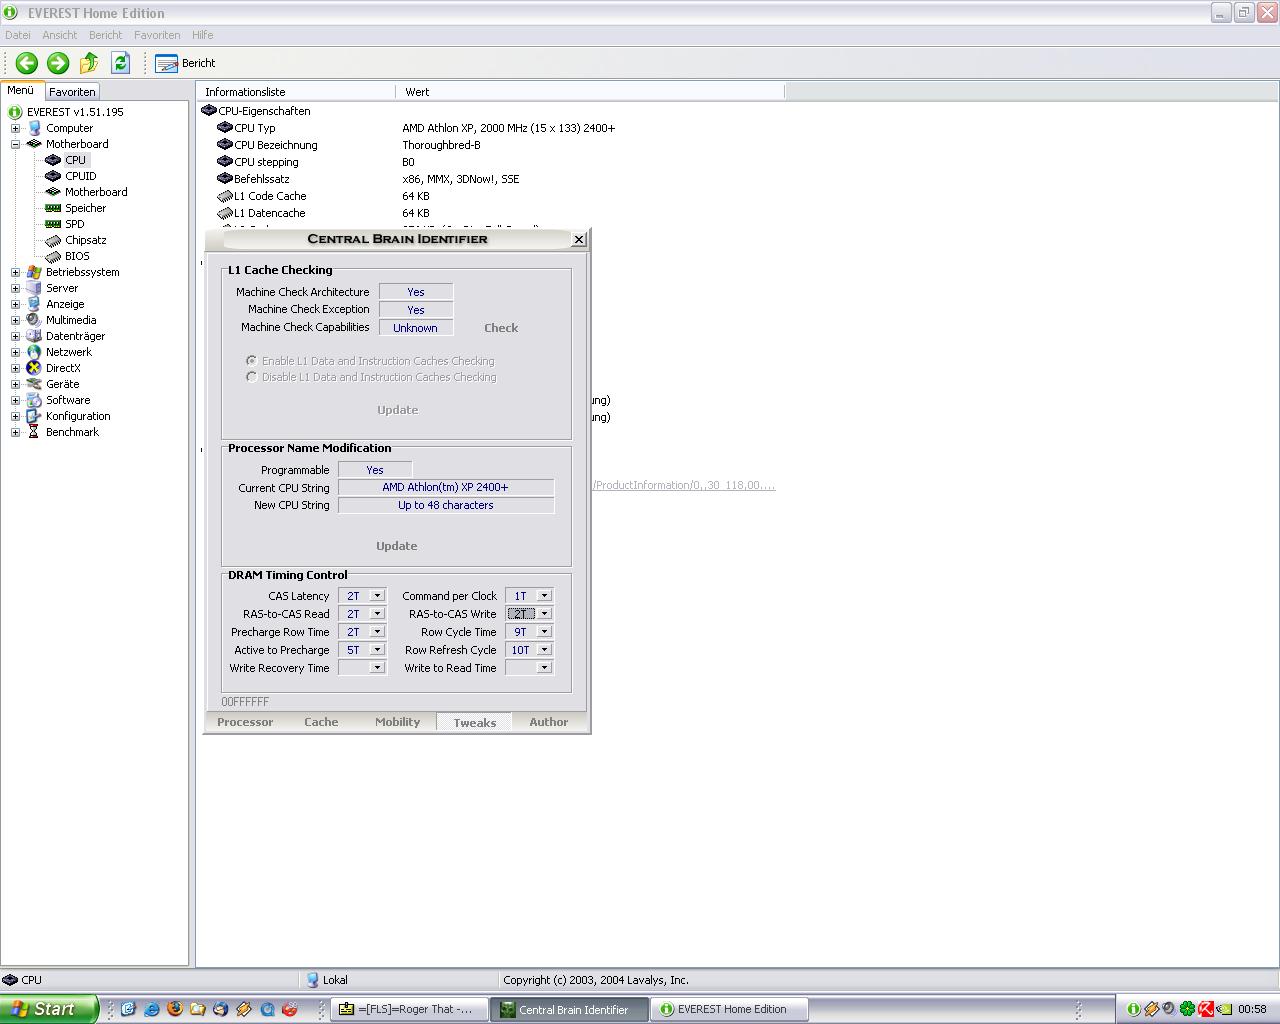This screenshot has height=1024, width=1280.
Task: Click the Refresh toolbar icon
Action: point(120,63)
